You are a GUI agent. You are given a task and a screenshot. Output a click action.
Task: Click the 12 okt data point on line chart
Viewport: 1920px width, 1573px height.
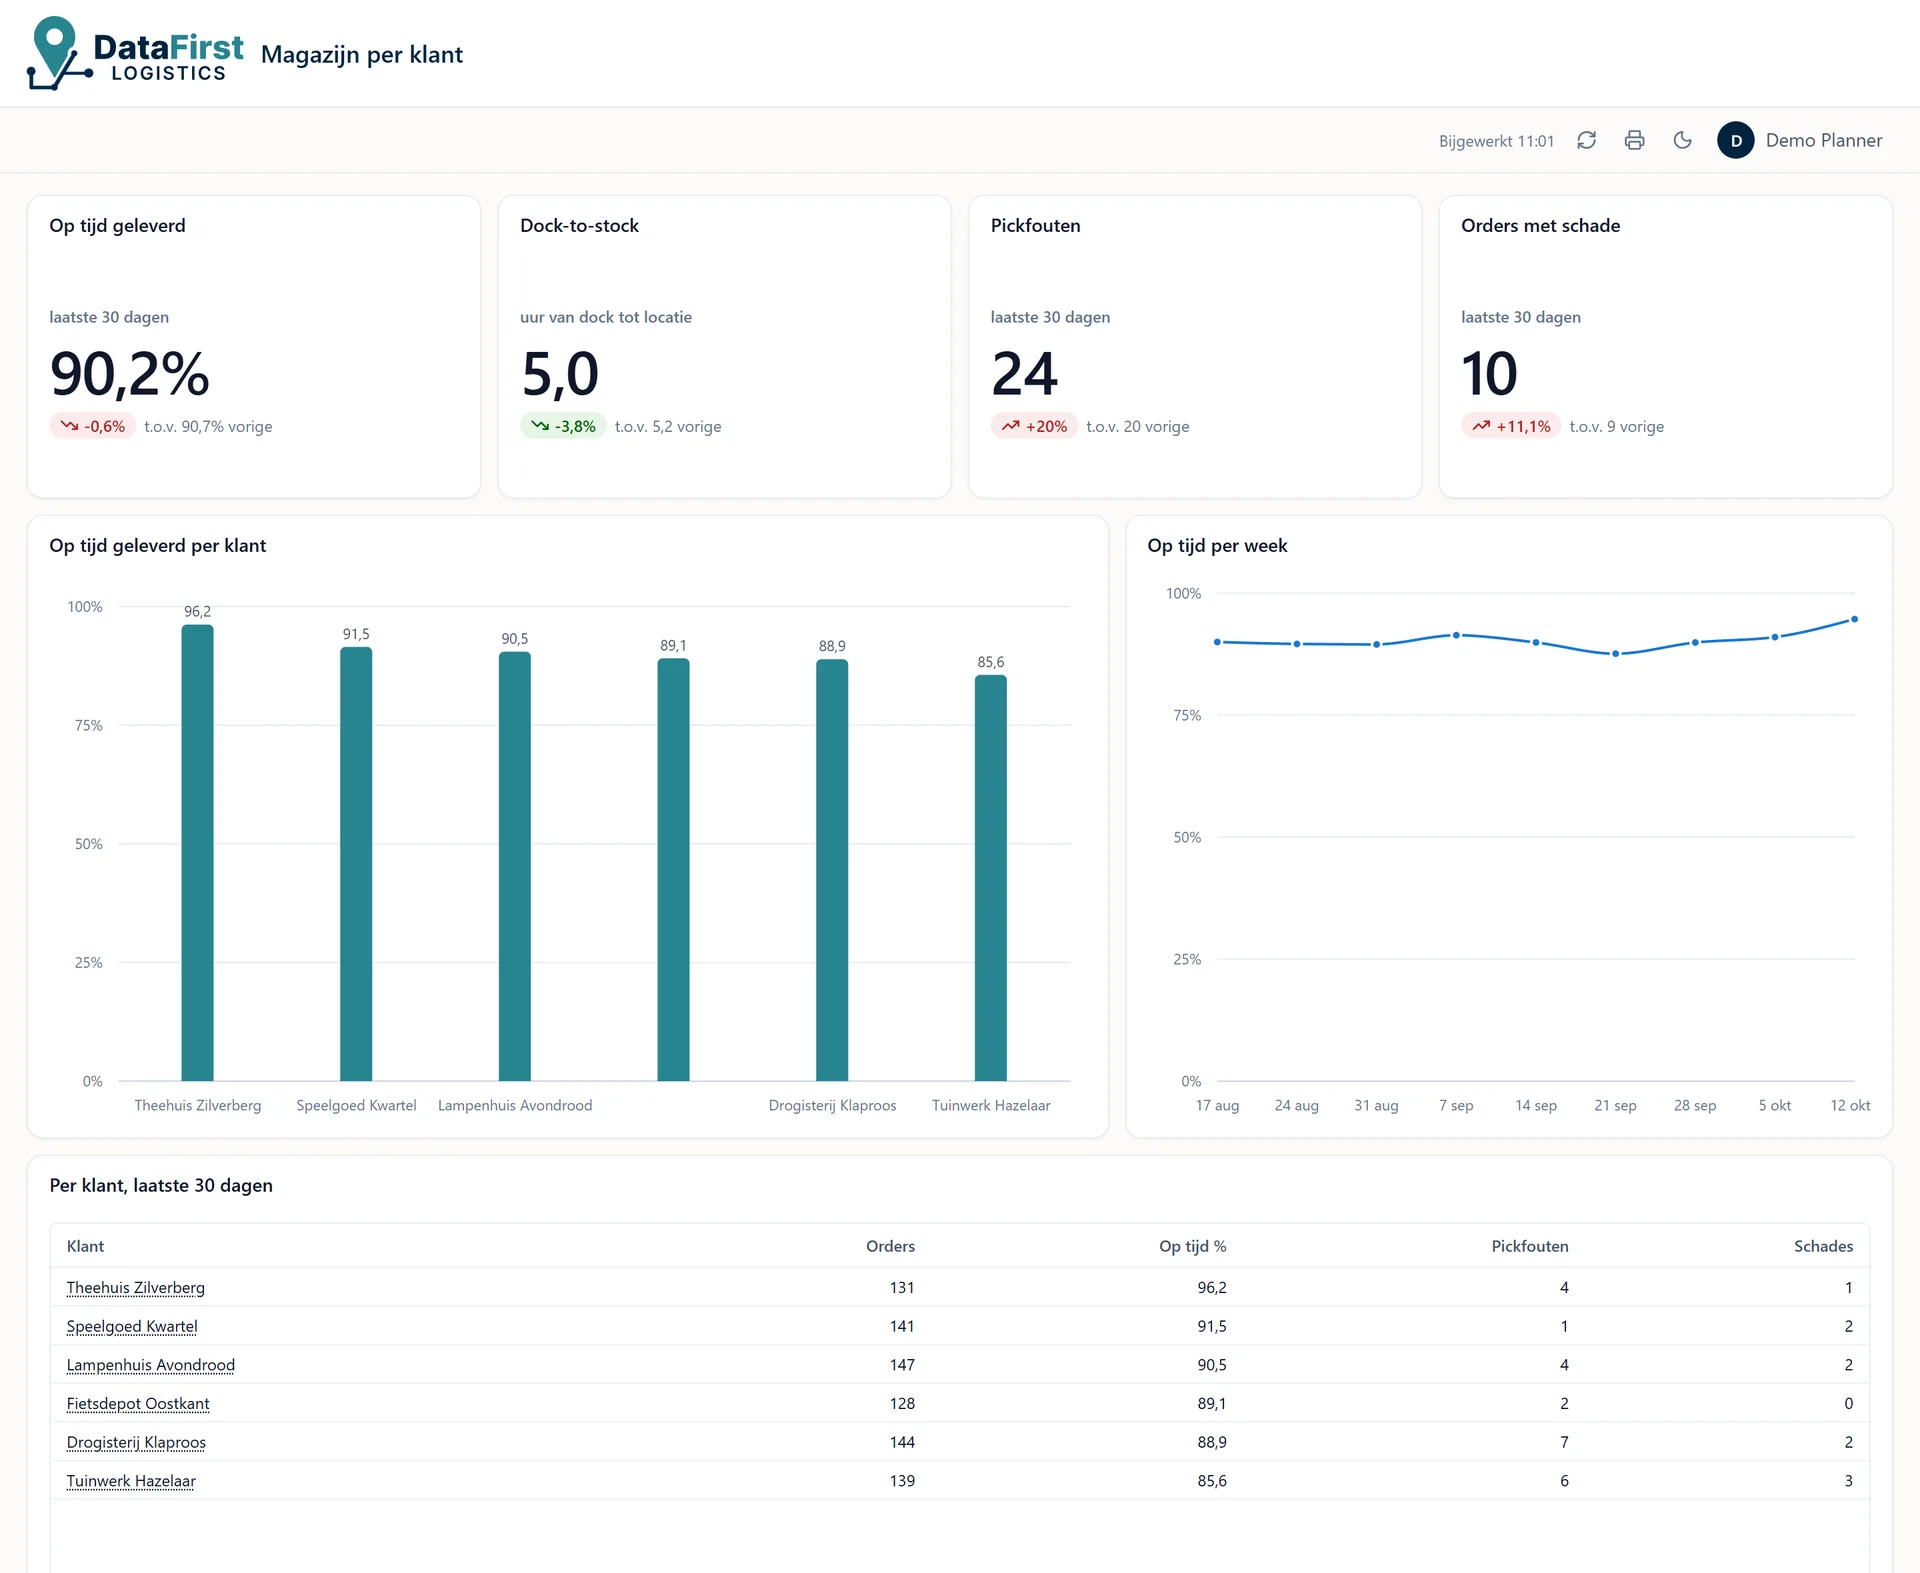tap(1854, 619)
